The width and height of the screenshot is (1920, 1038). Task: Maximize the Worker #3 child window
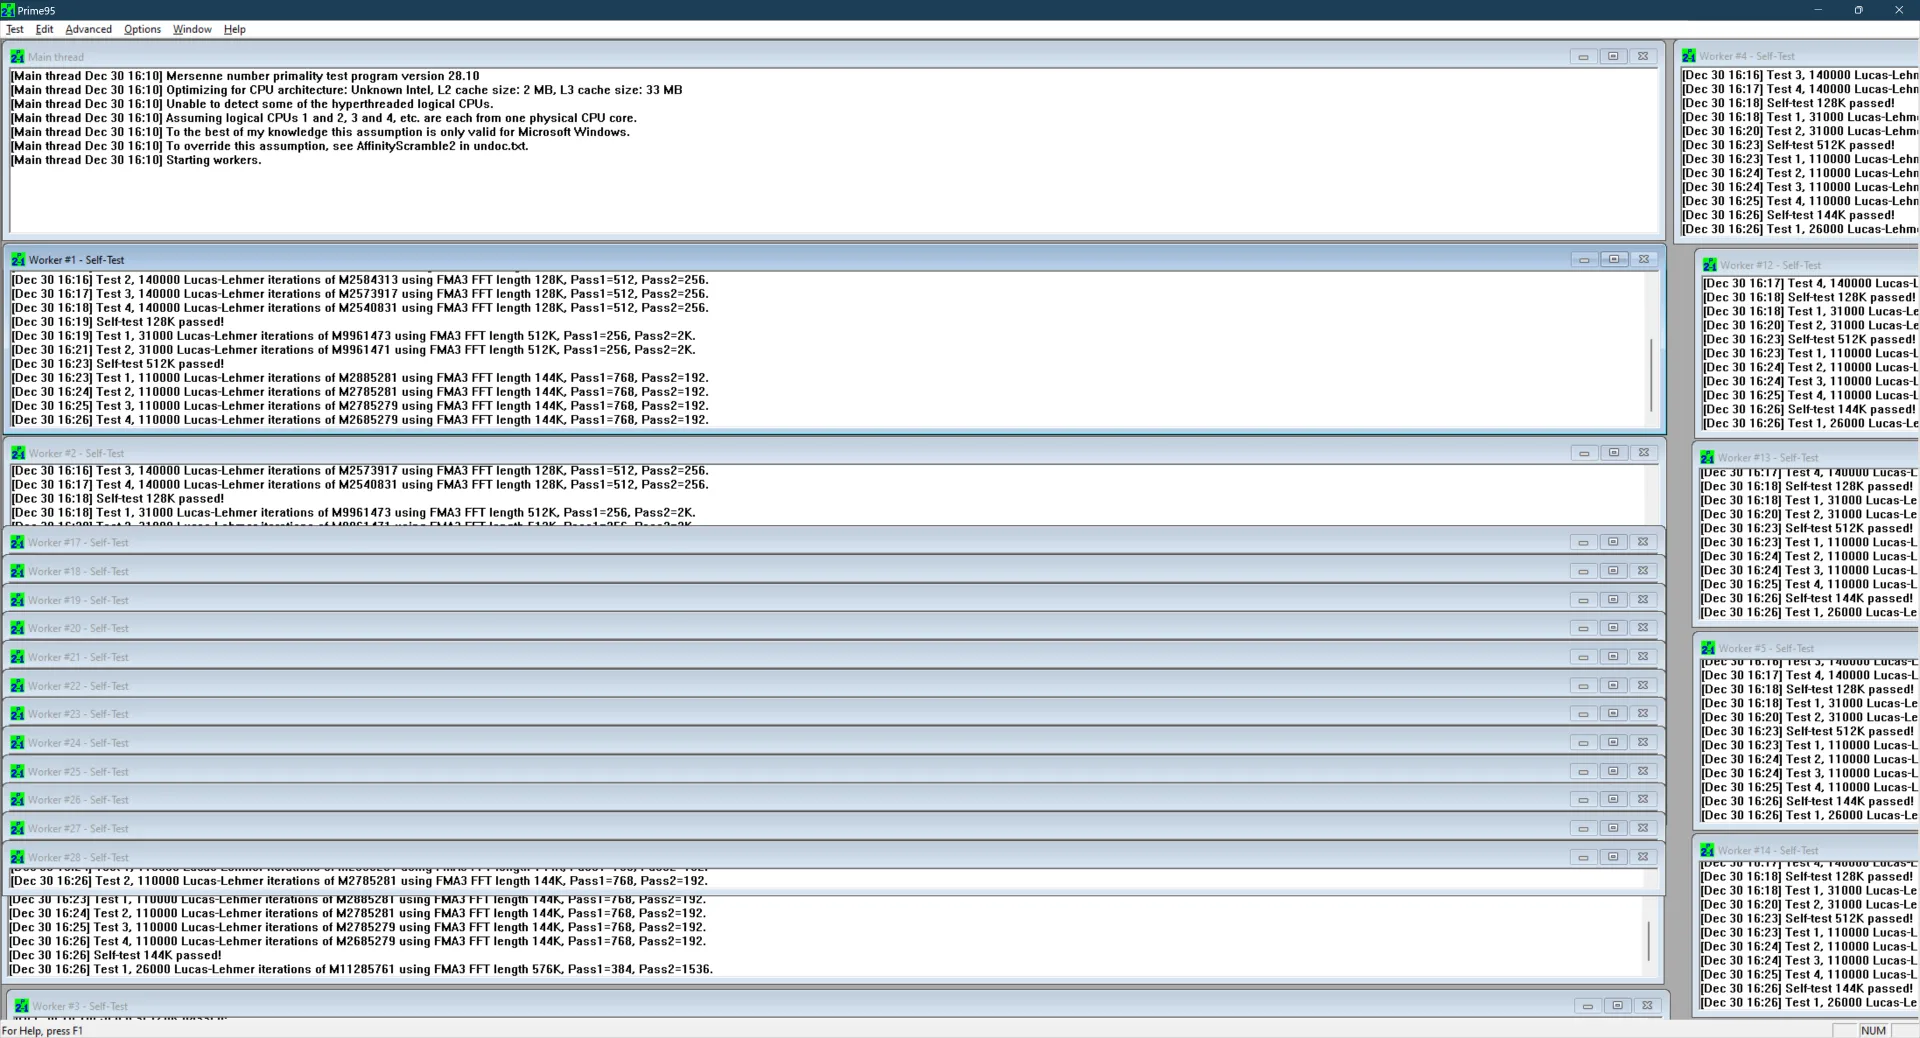point(1617,1006)
